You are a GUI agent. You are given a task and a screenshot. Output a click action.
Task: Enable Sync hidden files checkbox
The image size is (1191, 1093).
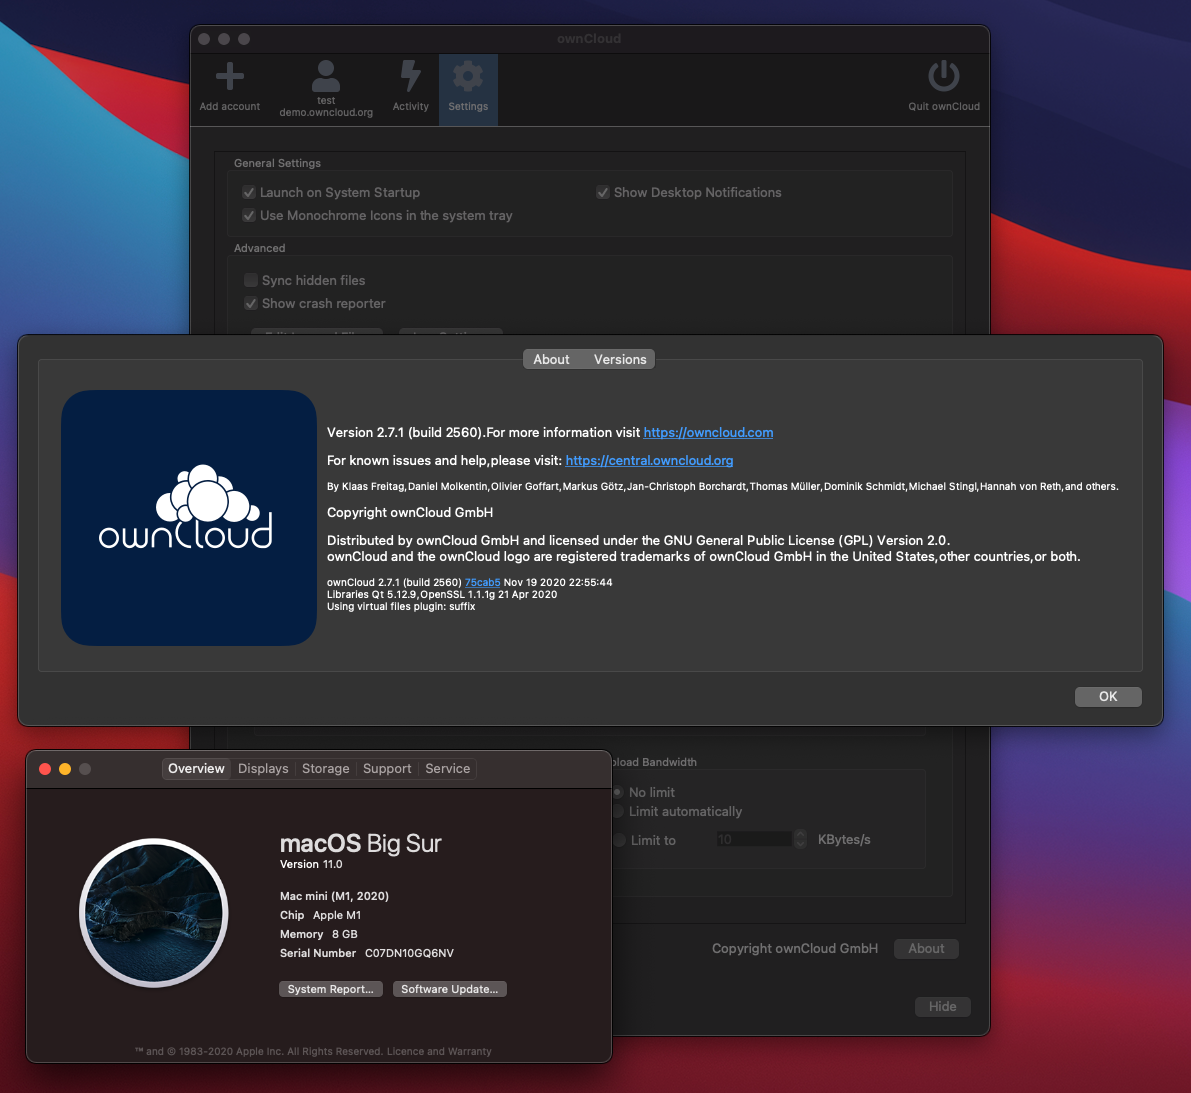pos(251,280)
